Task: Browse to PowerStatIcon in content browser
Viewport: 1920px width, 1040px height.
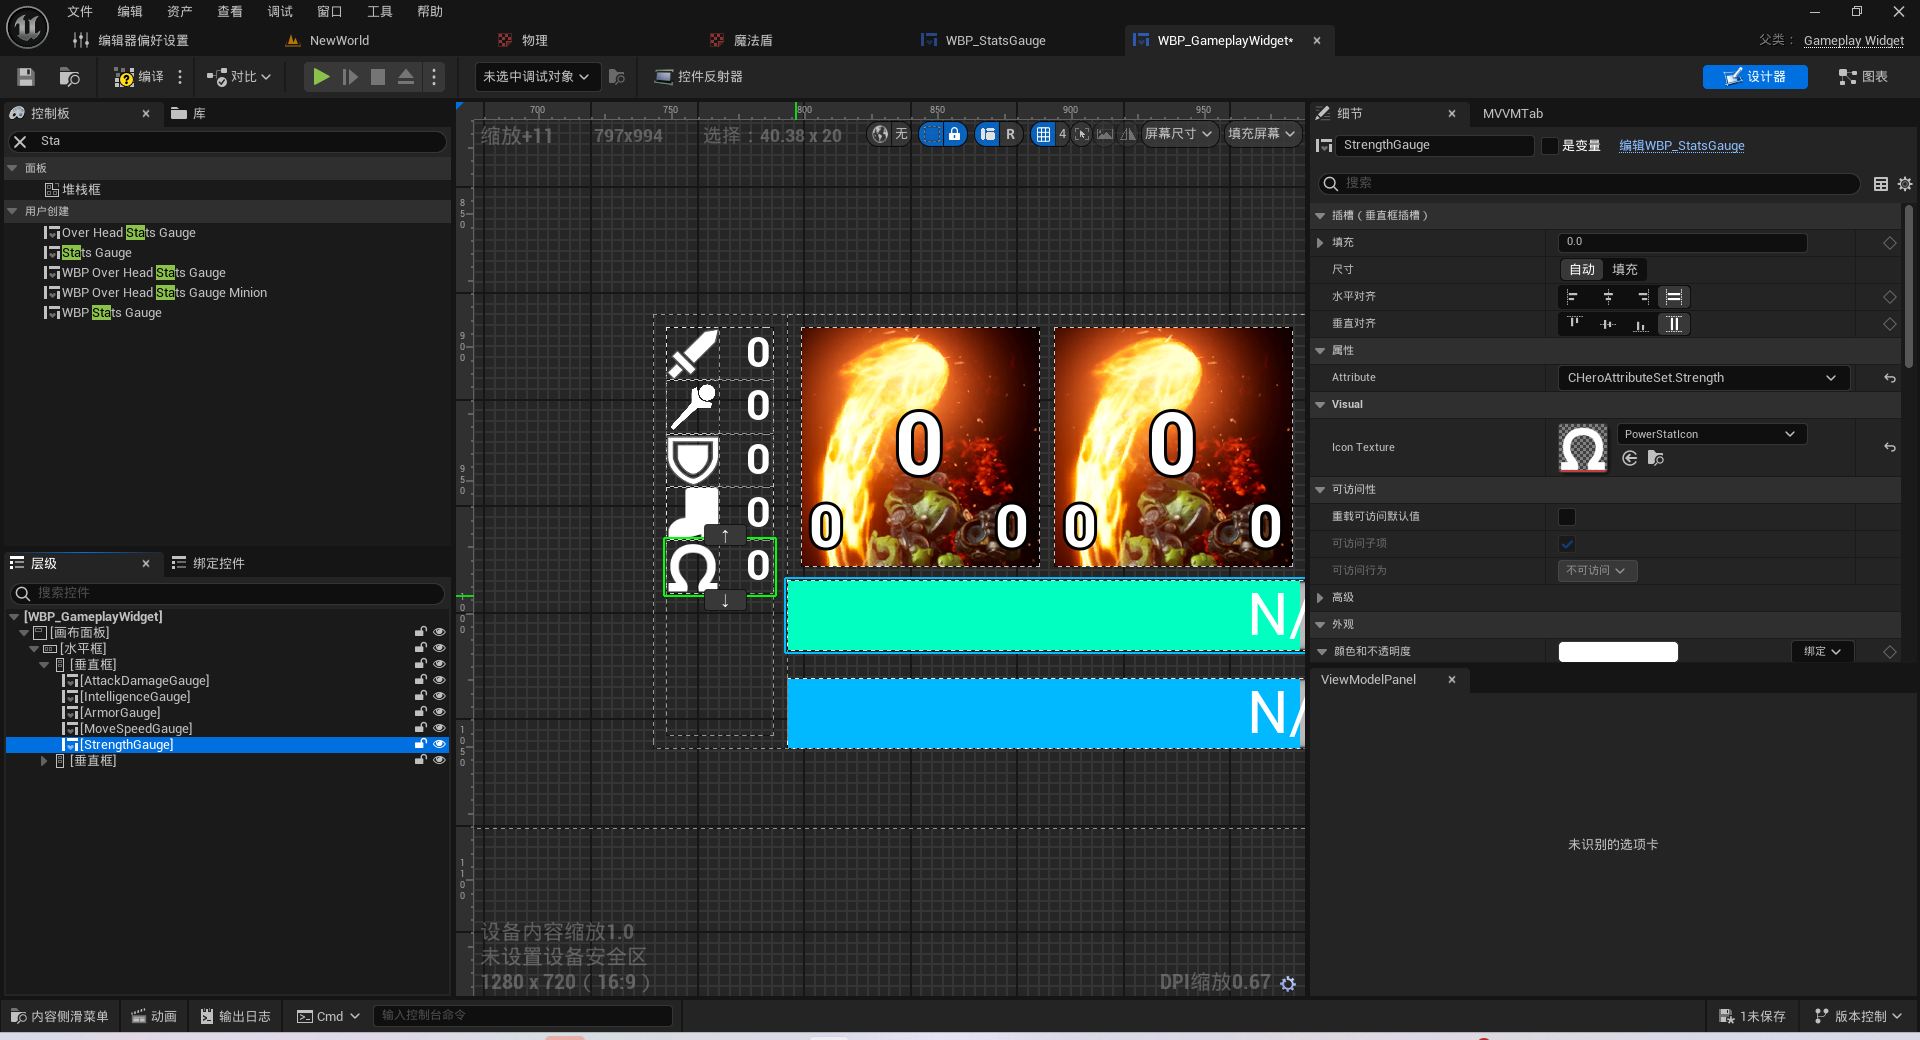Action: (x=1656, y=458)
